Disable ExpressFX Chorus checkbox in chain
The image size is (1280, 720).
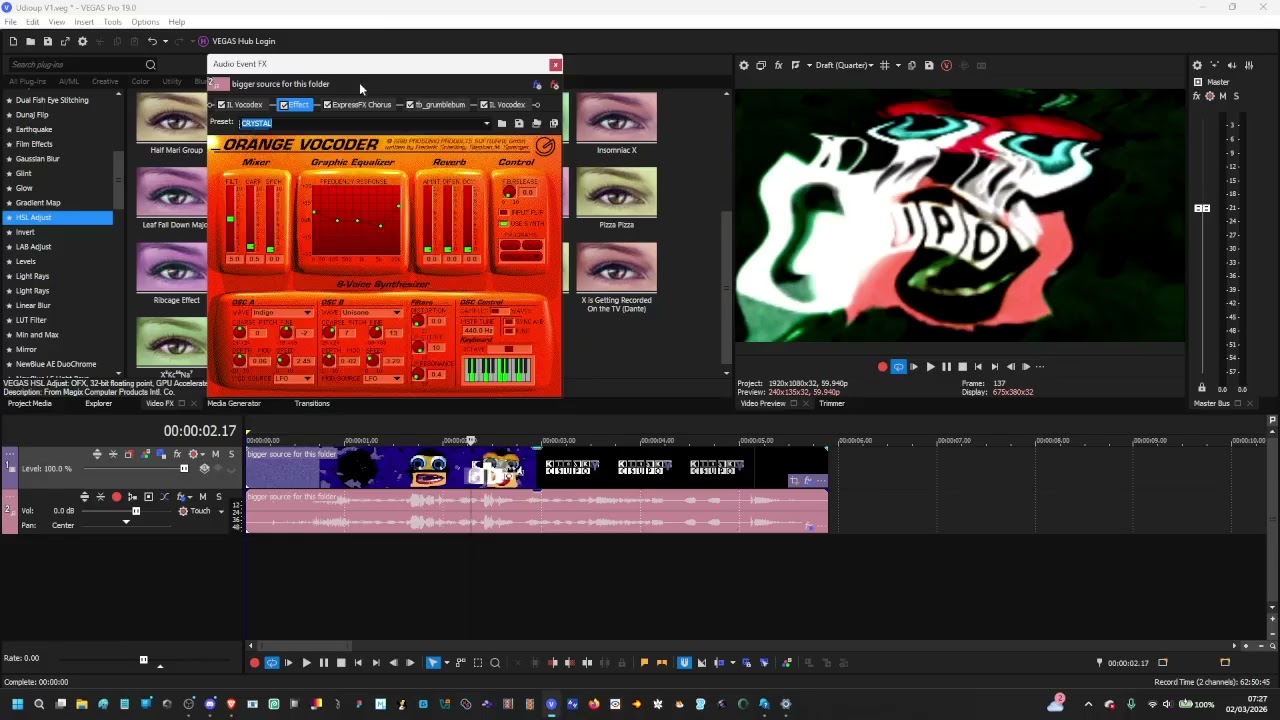coord(327,104)
